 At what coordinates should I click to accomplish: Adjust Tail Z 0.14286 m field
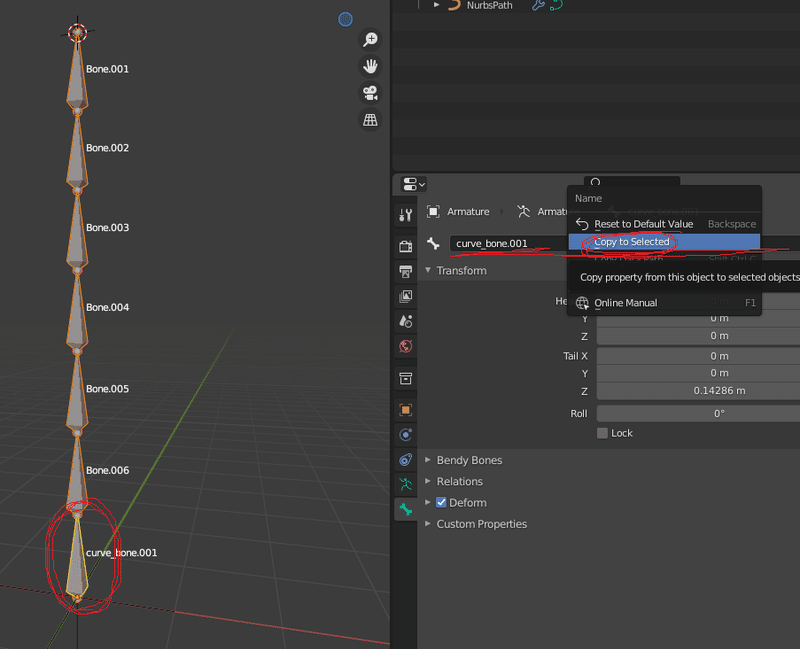click(698, 391)
